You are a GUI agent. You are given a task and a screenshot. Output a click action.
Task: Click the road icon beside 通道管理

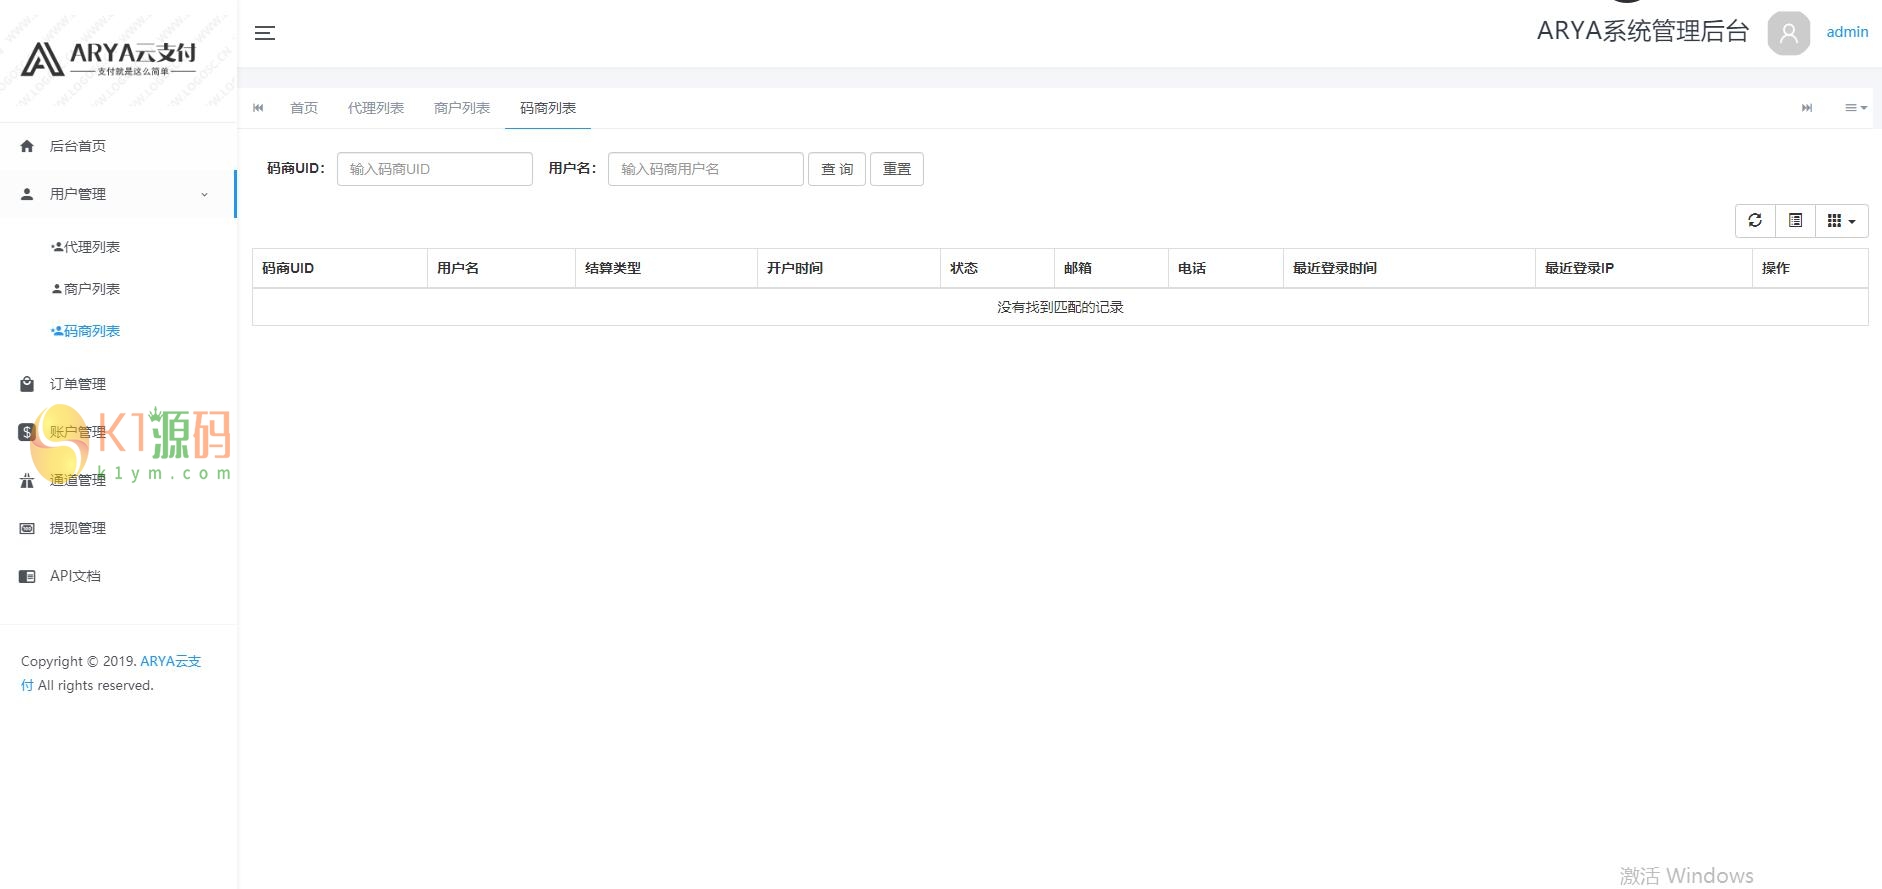coord(27,480)
